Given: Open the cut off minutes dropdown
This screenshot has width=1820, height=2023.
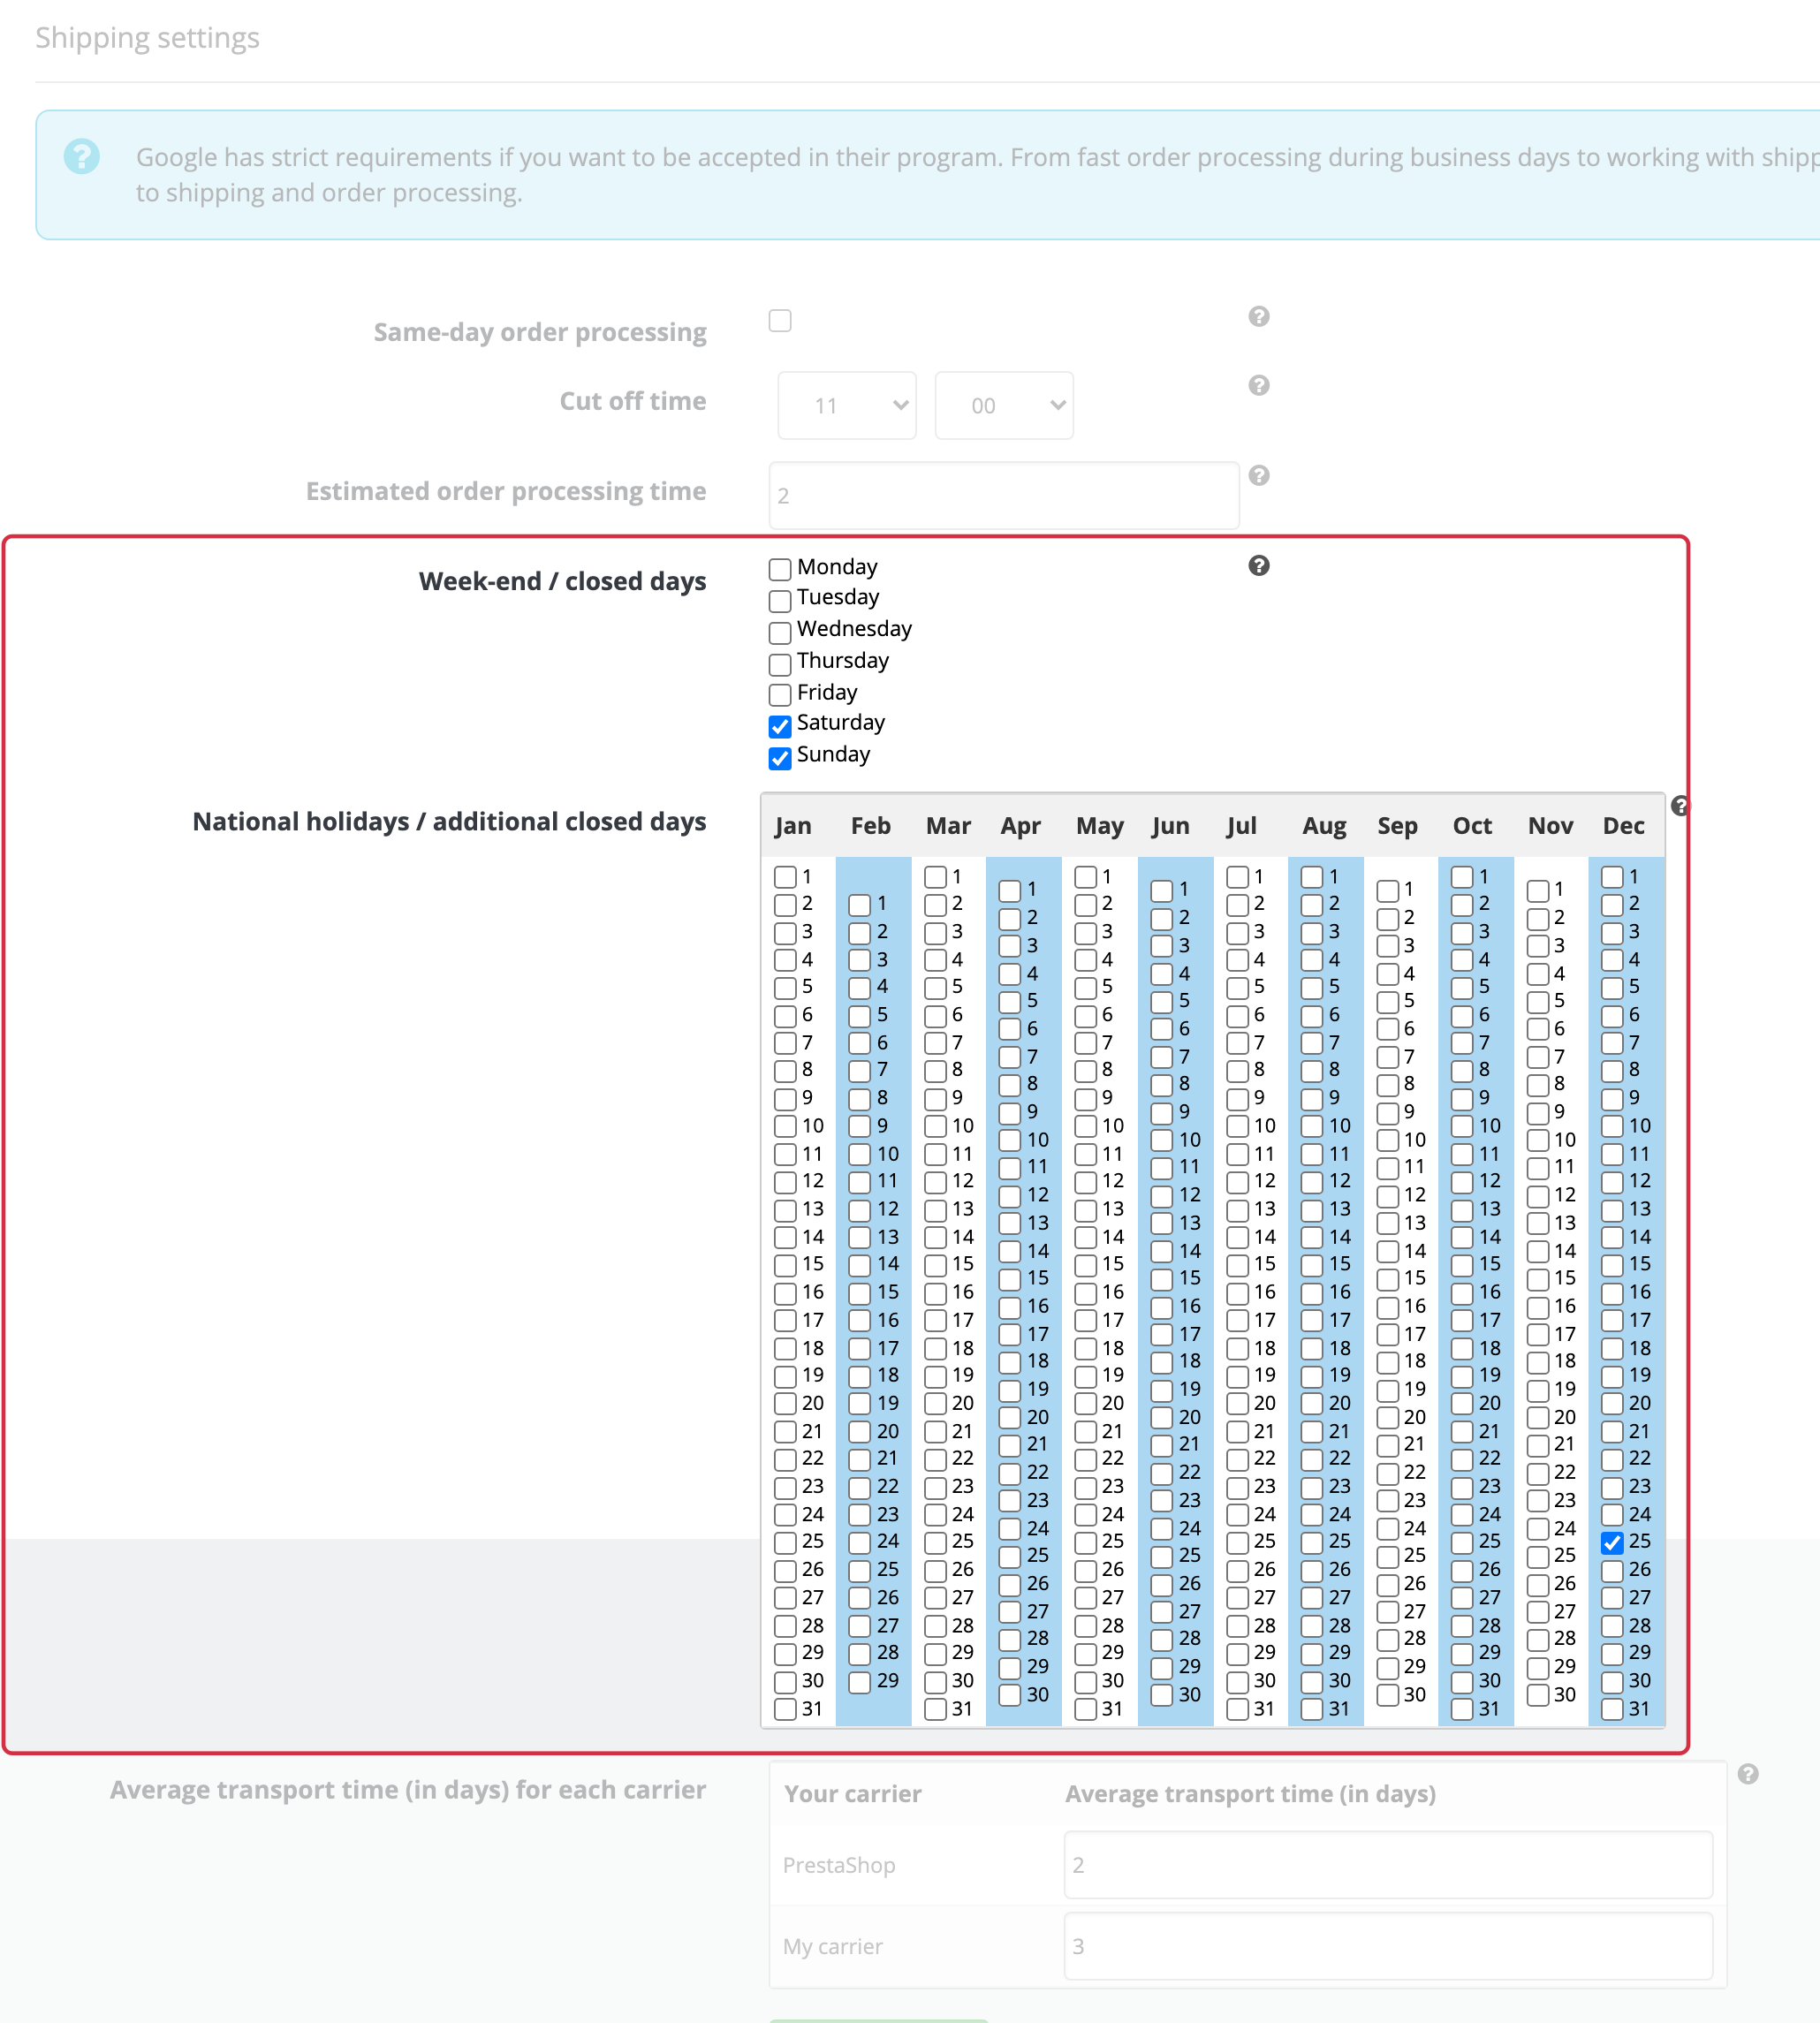Looking at the screenshot, I should pos(1004,405).
